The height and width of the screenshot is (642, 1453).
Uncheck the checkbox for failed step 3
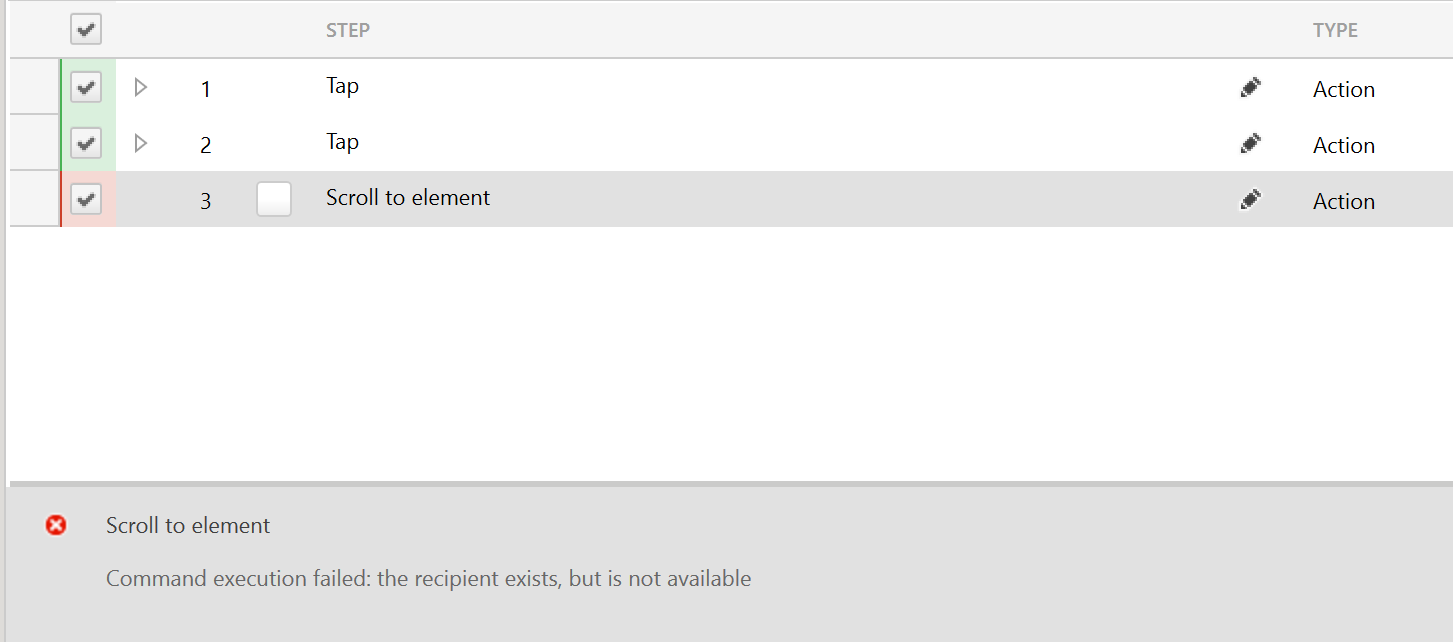pyautogui.click(x=86, y=200)
